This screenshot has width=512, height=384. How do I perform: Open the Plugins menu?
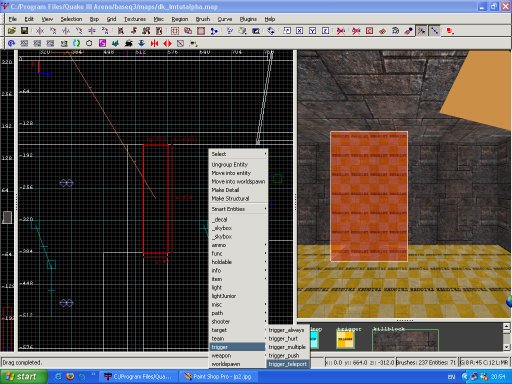click(248, 19)
